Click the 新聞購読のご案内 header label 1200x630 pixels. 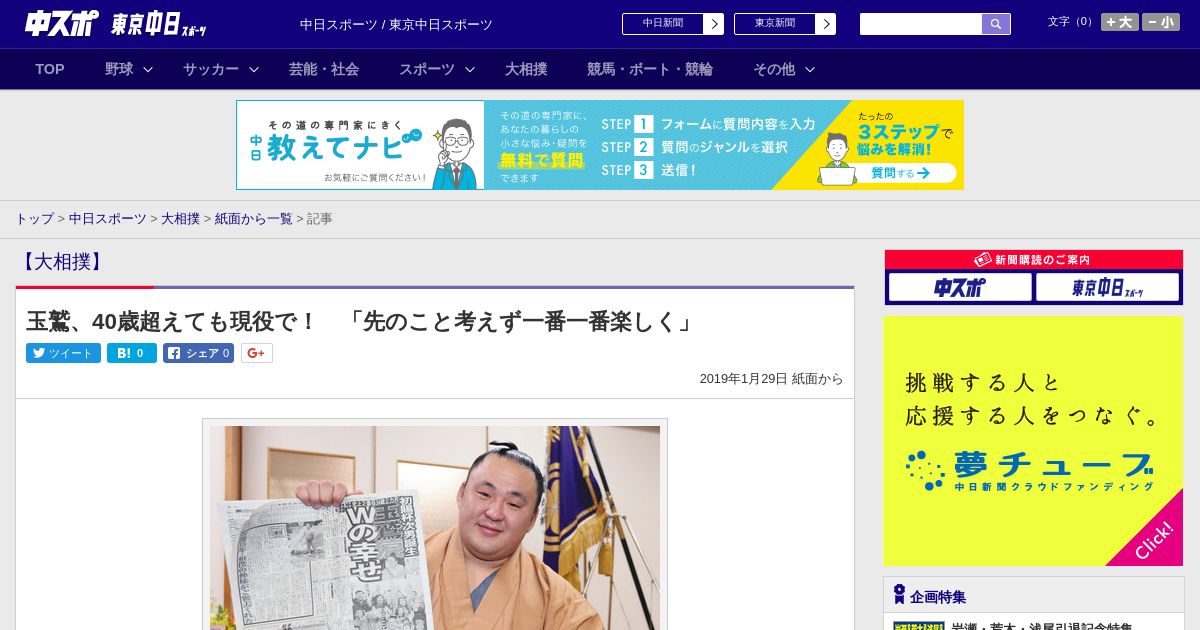(1033, 260)
